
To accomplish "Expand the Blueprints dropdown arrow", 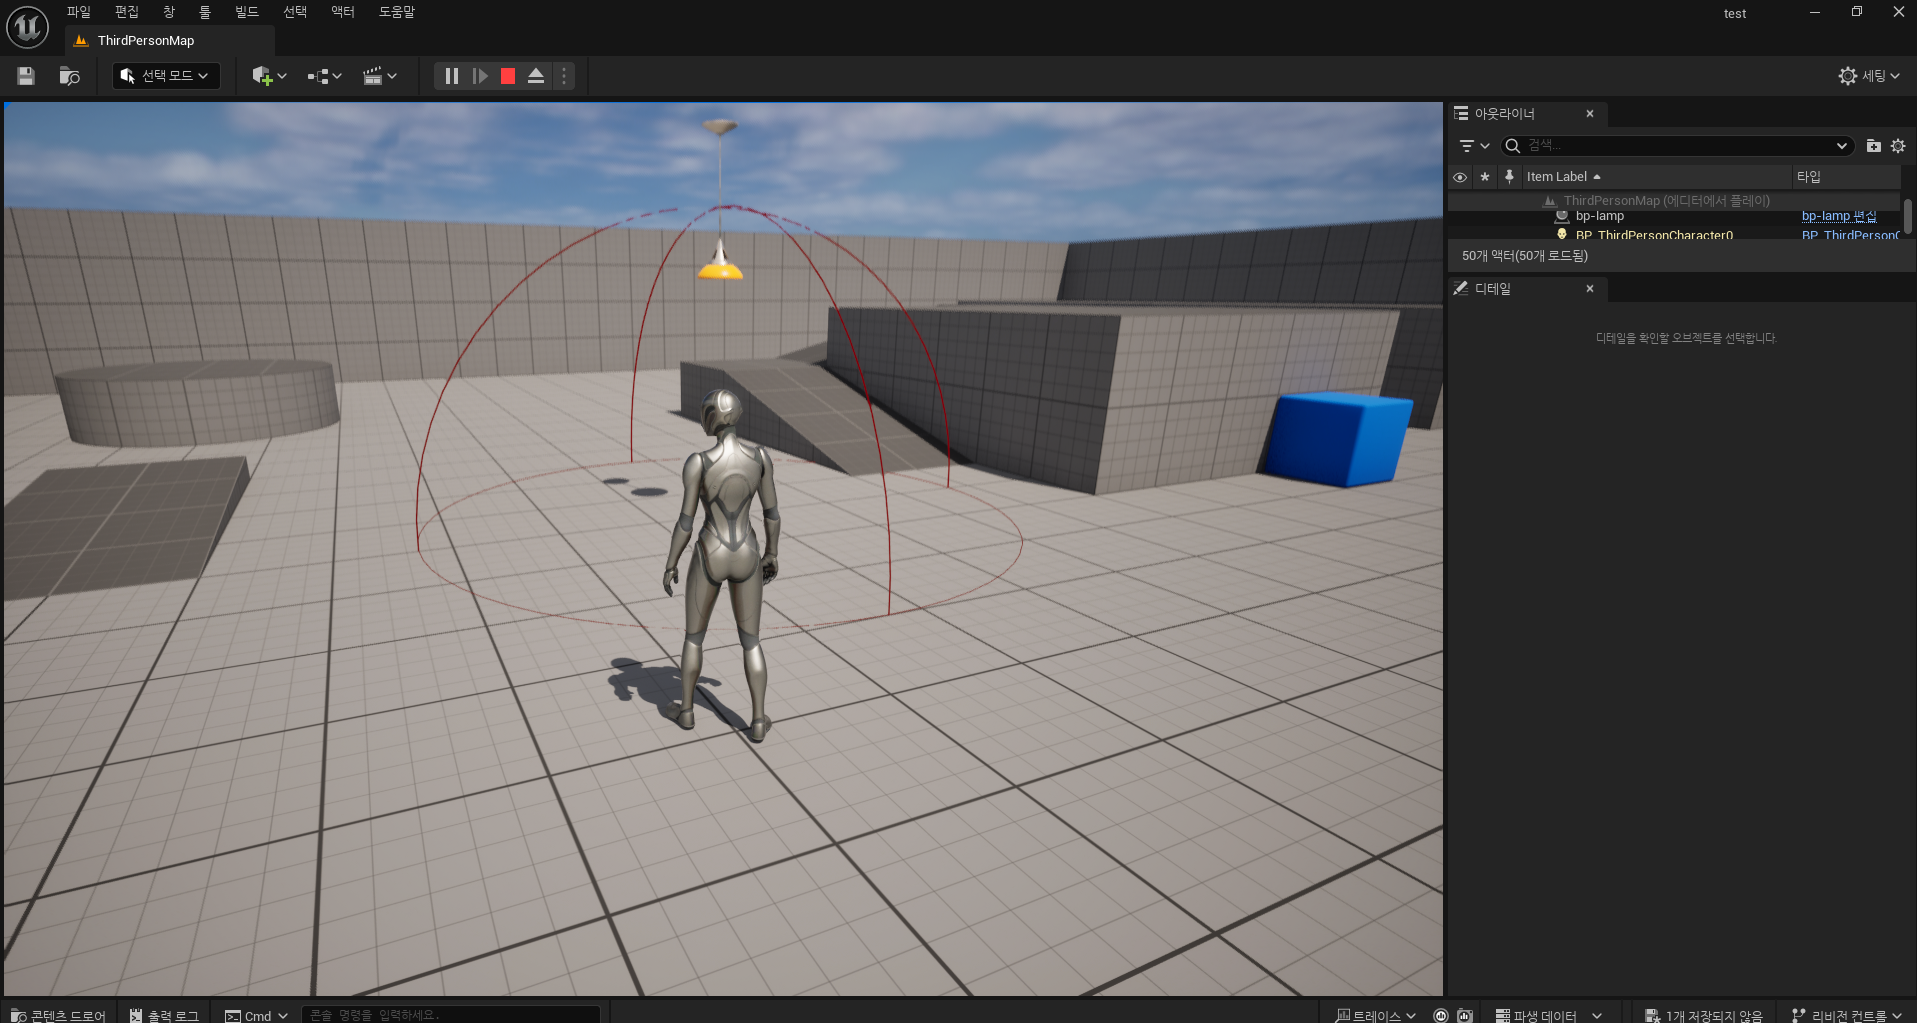I will (337, 76).
